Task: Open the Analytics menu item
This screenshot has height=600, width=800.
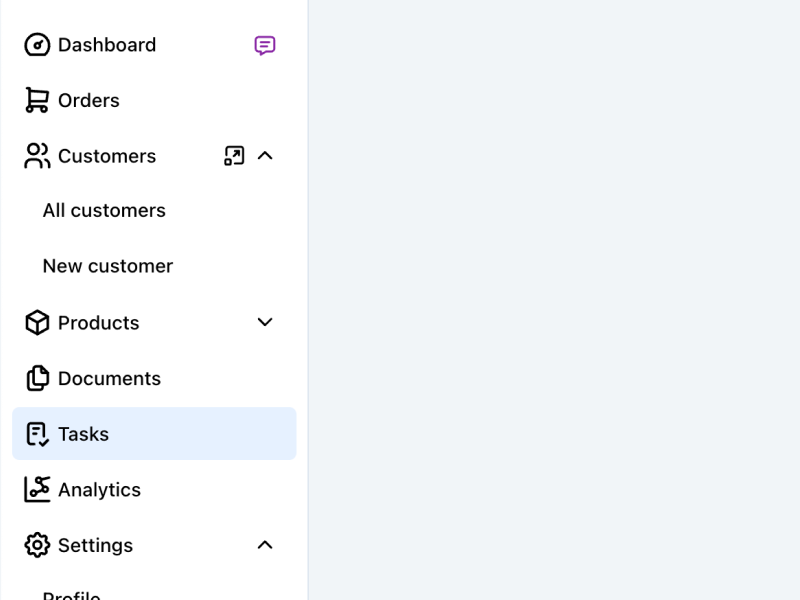Action: click(99, 490)
